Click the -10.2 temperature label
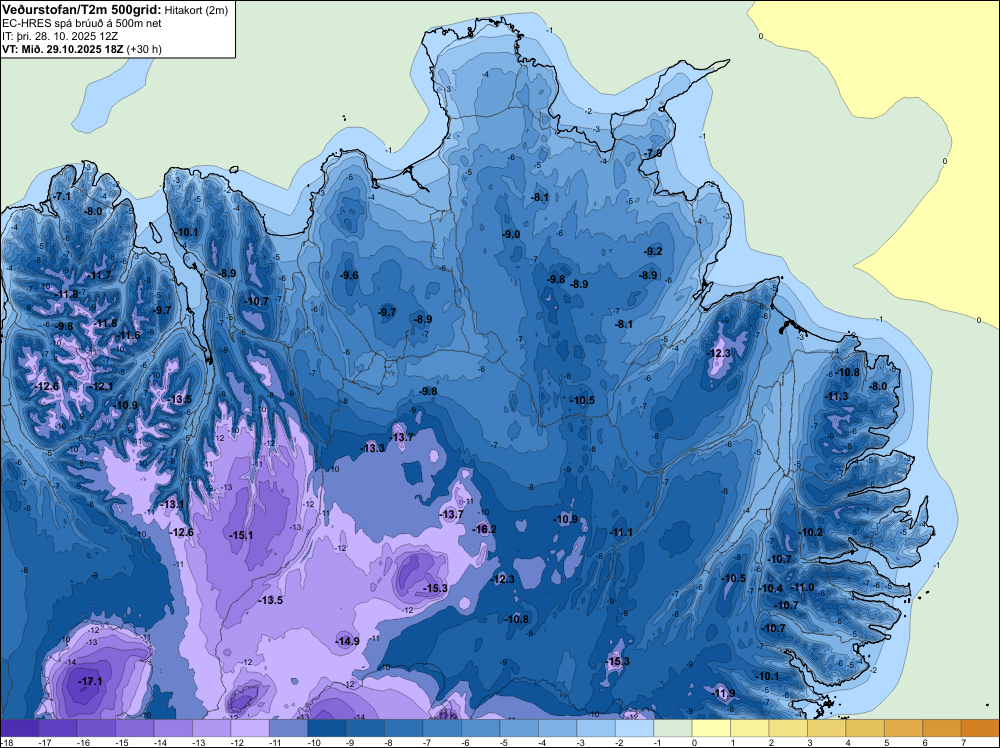This screenshot has width=1000, height=748. coord(811,532)
